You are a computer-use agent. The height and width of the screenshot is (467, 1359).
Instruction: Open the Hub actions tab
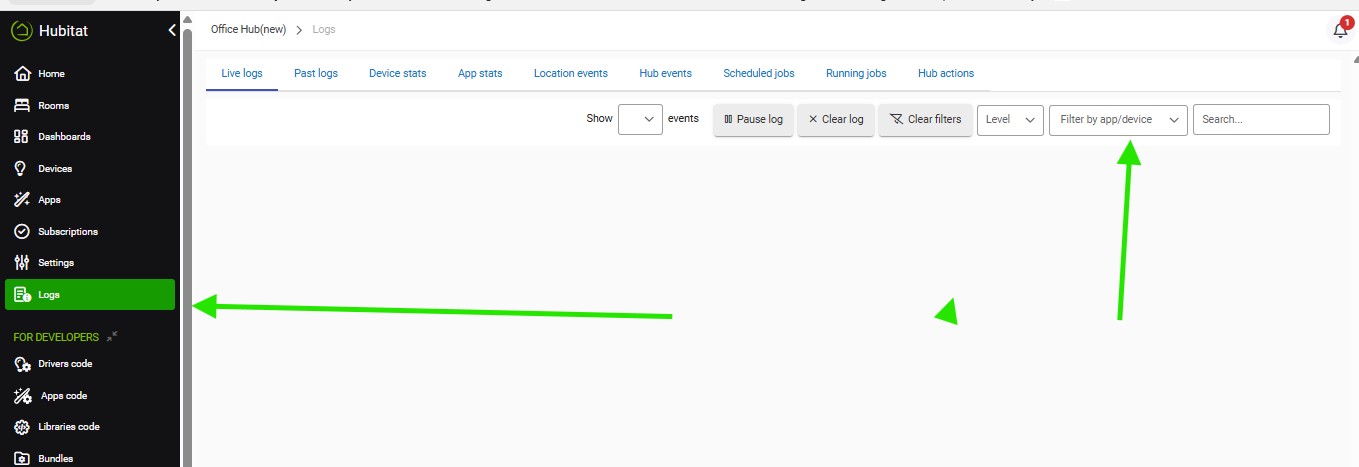pyautogui.click(x=946, y=73)
